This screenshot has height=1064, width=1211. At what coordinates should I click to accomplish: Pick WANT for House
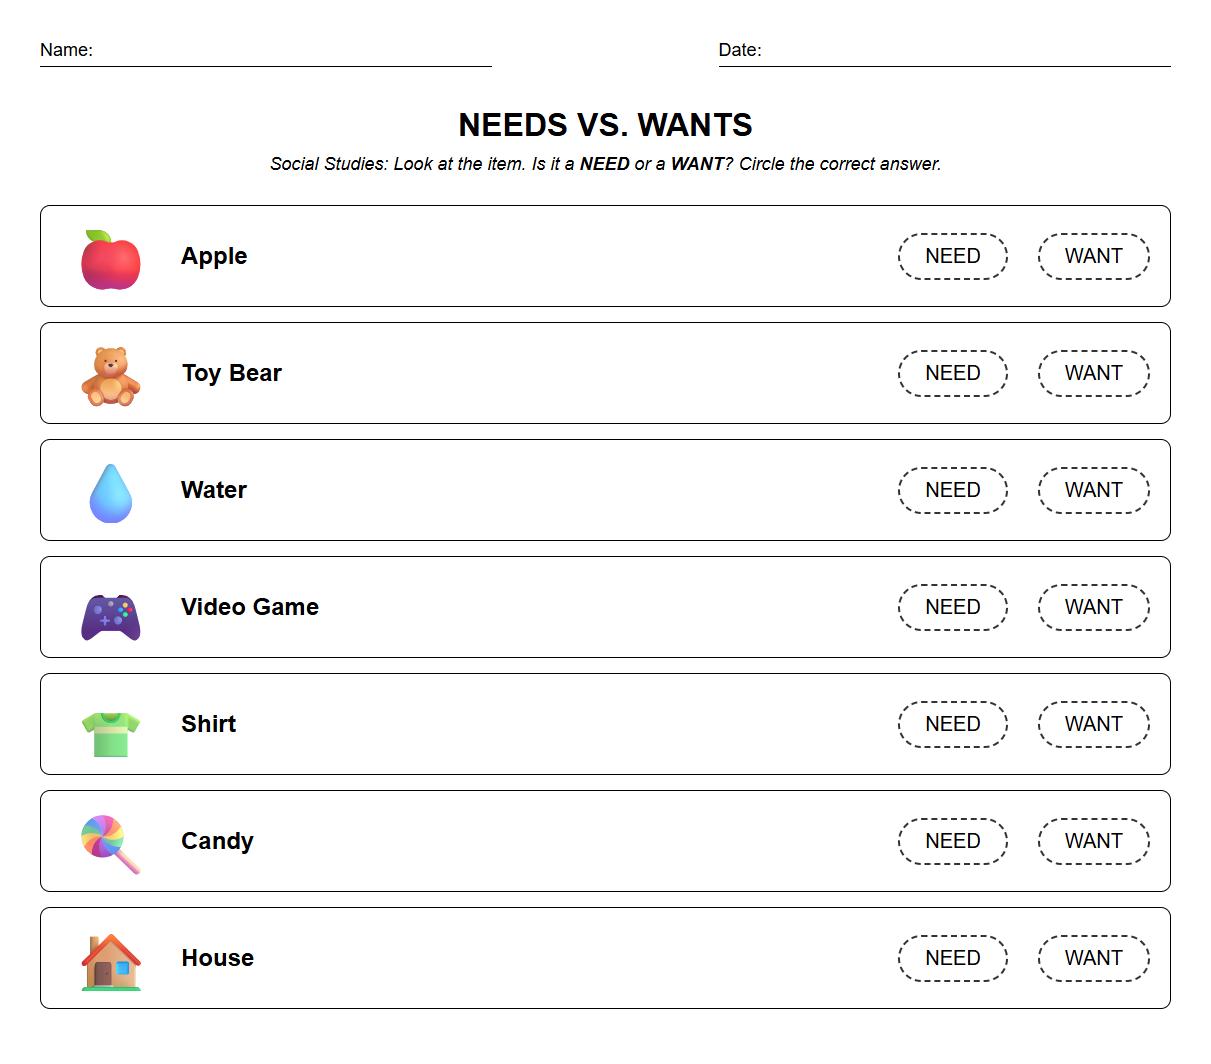tap(1093, 958)
